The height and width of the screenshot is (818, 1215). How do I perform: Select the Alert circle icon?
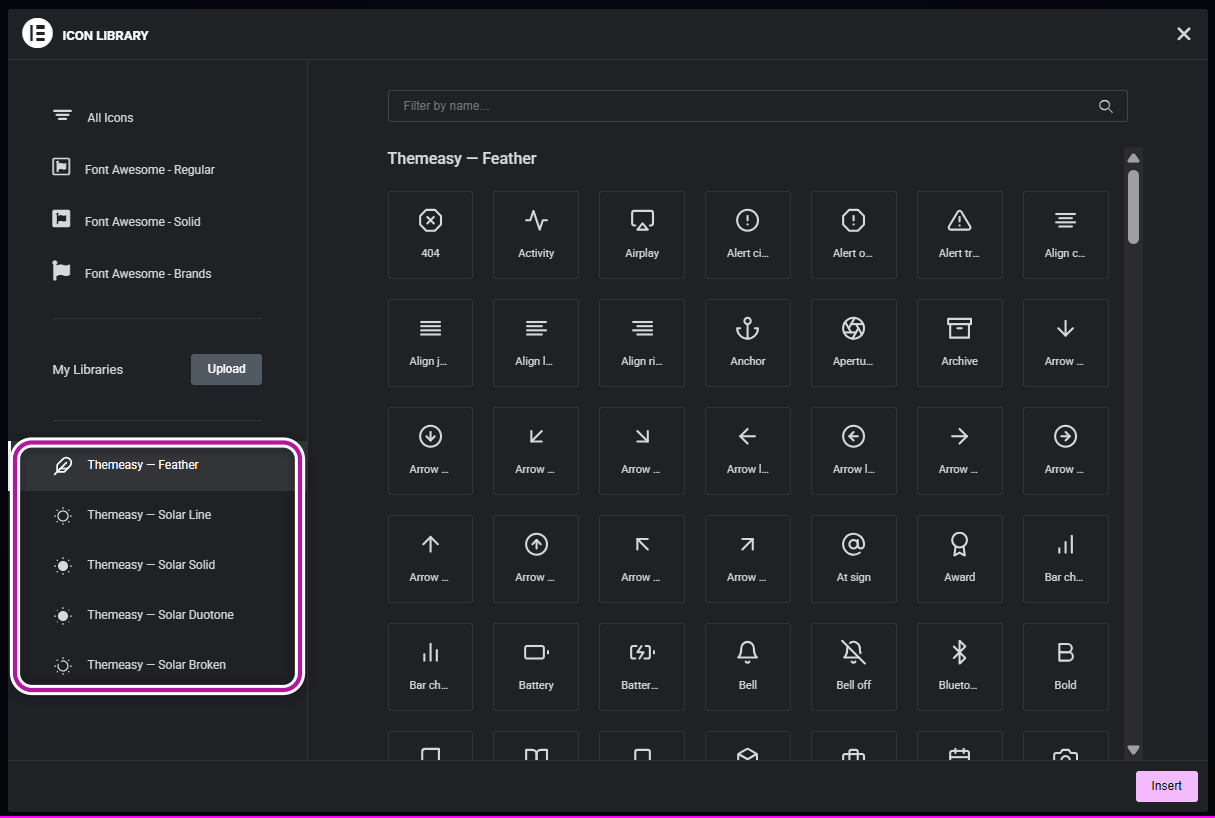pos(748,235)
